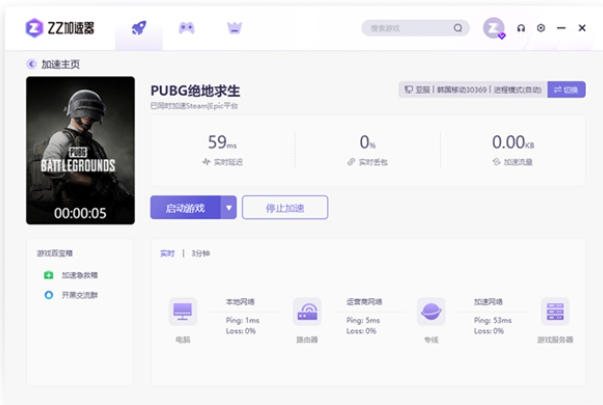The image size is (603, 405).
Task: Click the 59ms latency value
Action: pyautogui.click(x=222, y=142)
